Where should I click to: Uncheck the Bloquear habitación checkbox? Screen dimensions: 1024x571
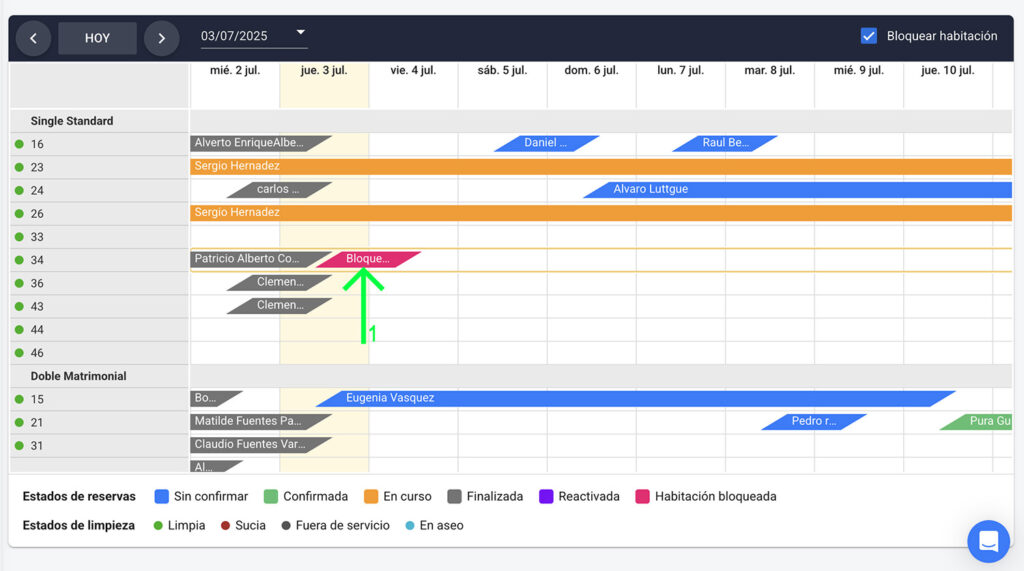869,36
